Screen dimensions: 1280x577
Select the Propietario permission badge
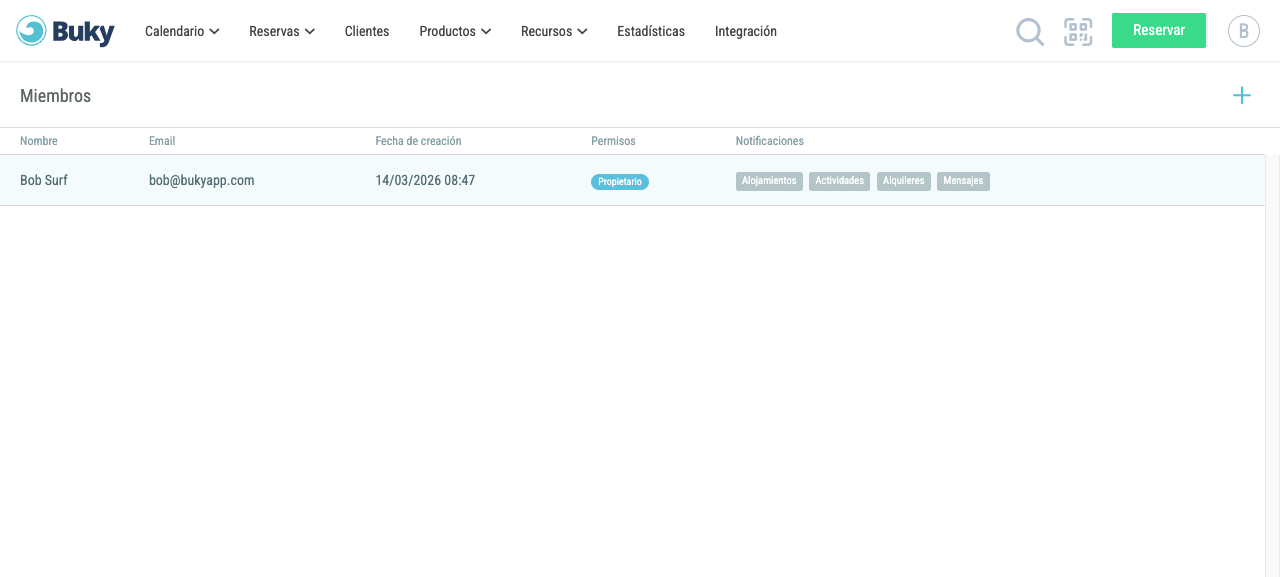(x=620, y=182)
